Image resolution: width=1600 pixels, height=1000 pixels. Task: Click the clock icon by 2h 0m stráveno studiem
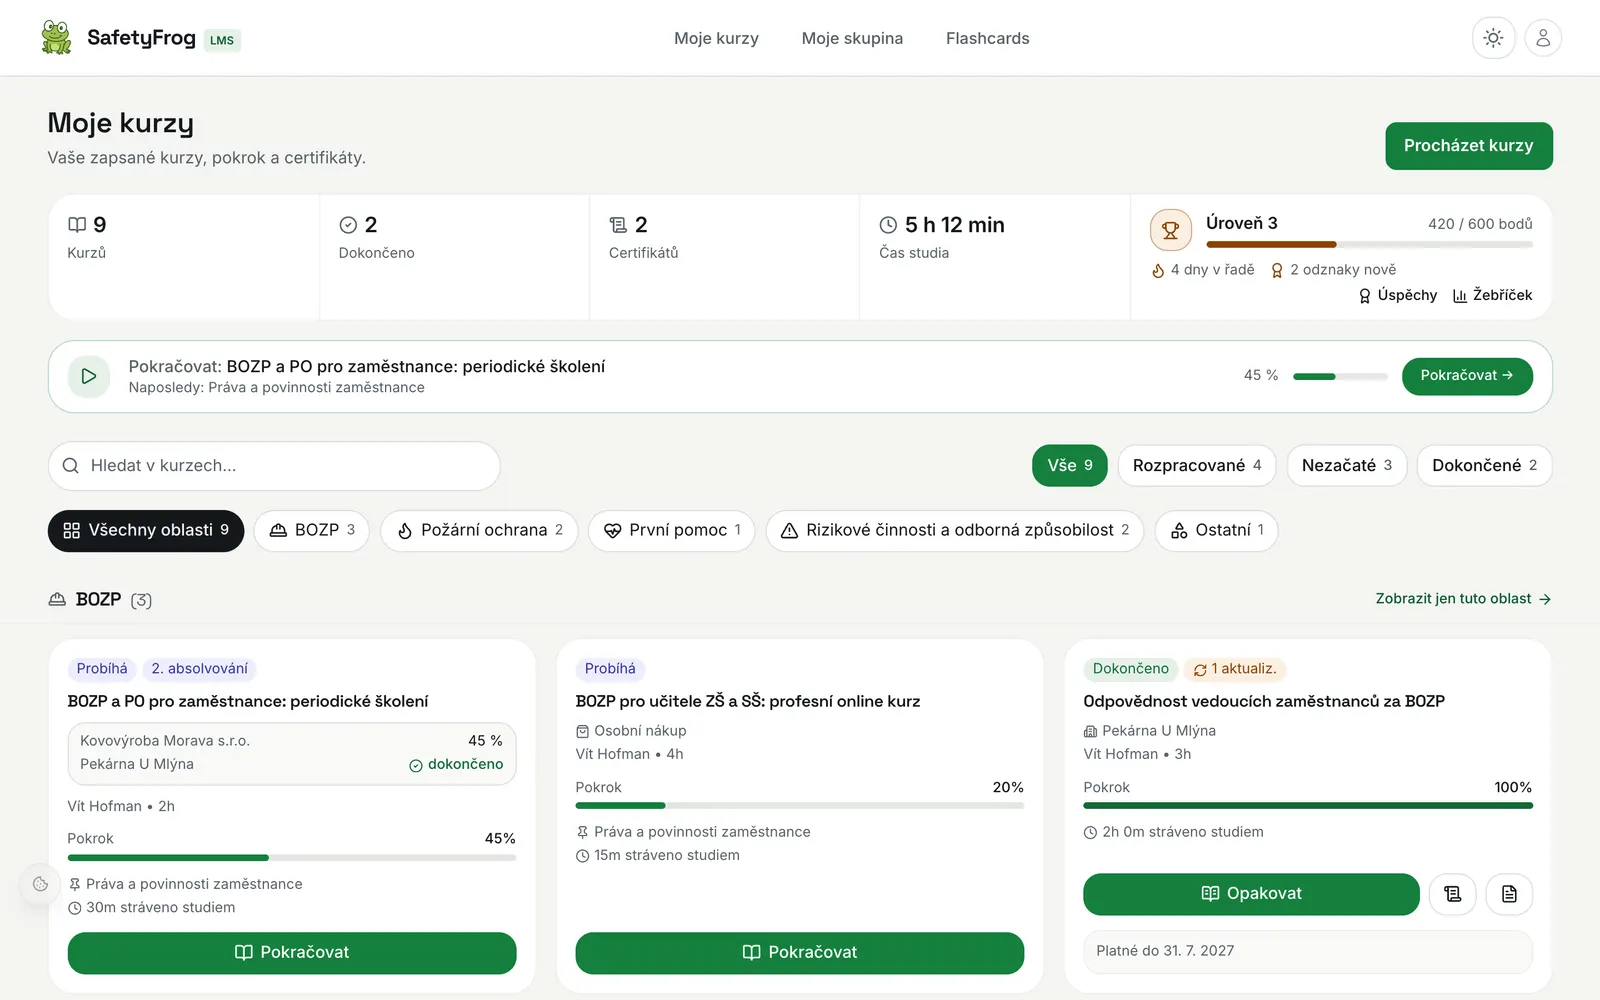click(x=1090, y=832)
